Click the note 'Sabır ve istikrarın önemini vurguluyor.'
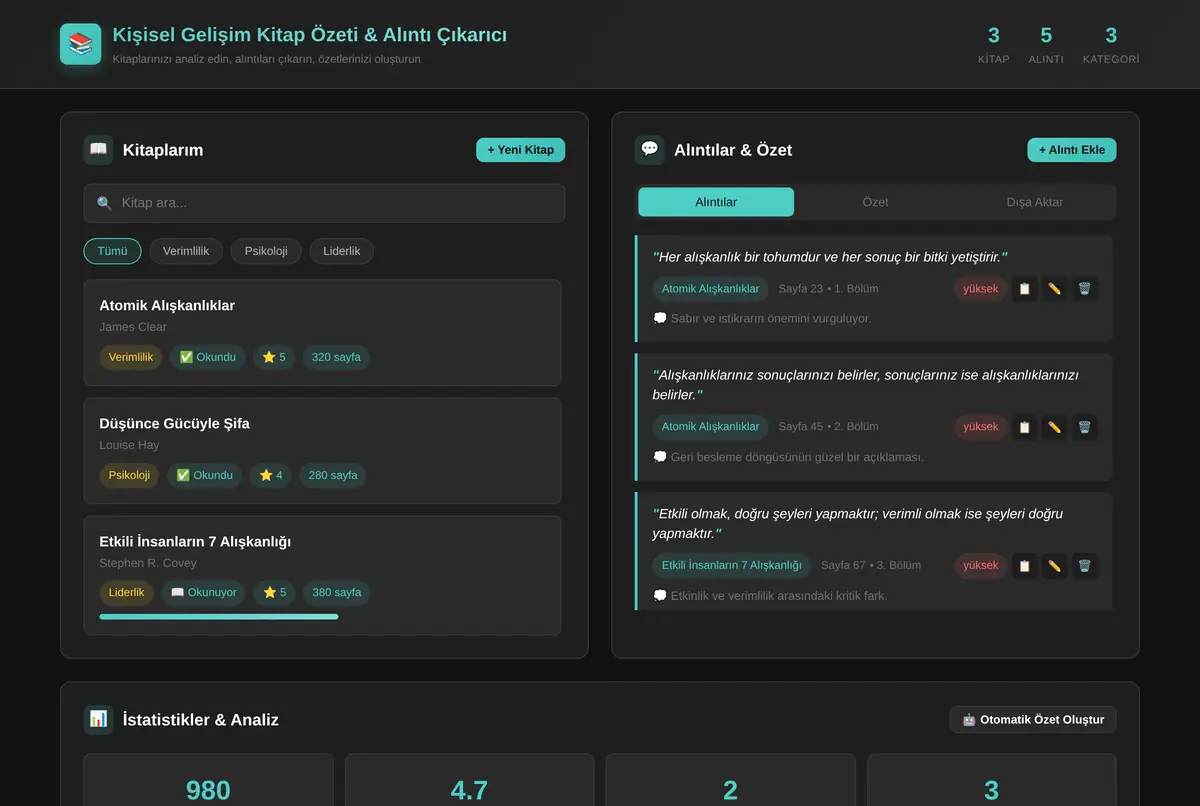Image resolution: width=1200 pixels, height=806 pixels. click(x=762, y=319)
